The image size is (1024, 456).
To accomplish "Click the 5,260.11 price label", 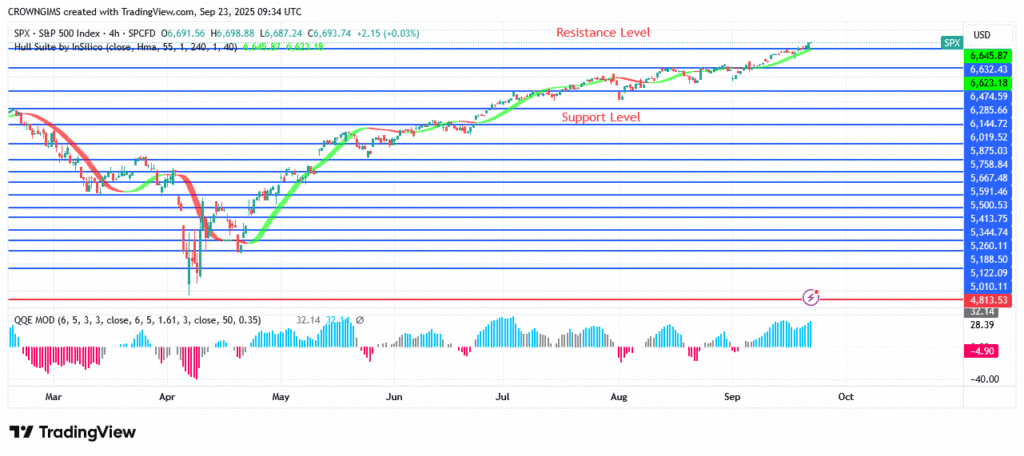I will click(x=989, y=246).
